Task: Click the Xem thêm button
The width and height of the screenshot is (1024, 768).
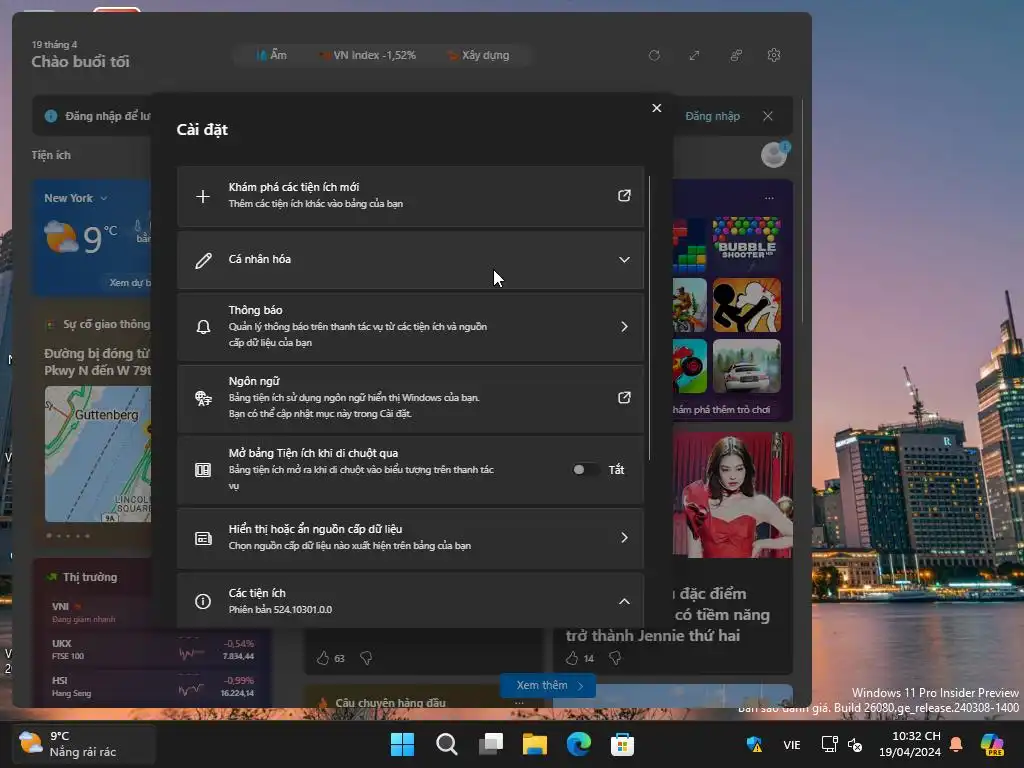Action: click(x=548, y=685)
